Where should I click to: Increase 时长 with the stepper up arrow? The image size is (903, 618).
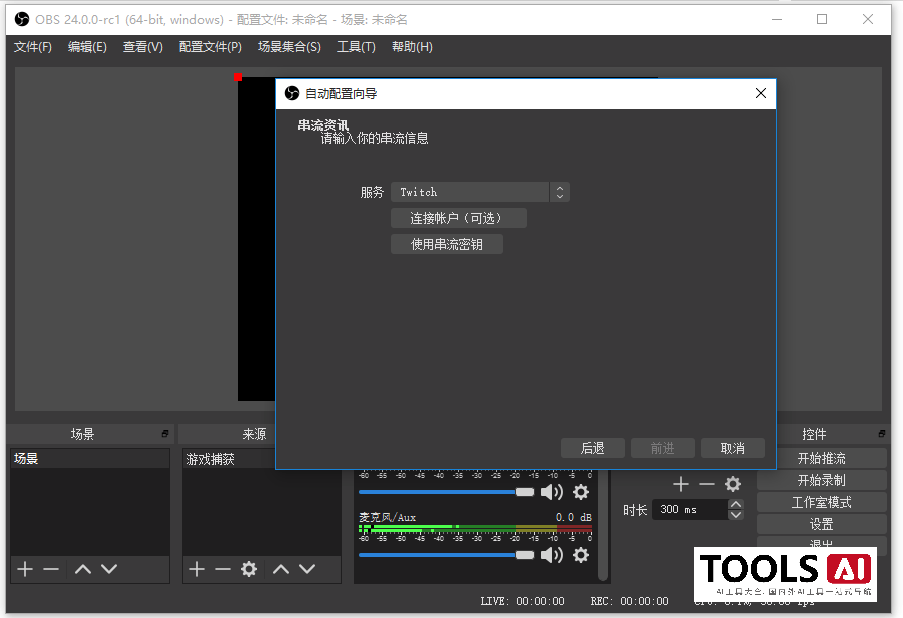coord(735,504)
